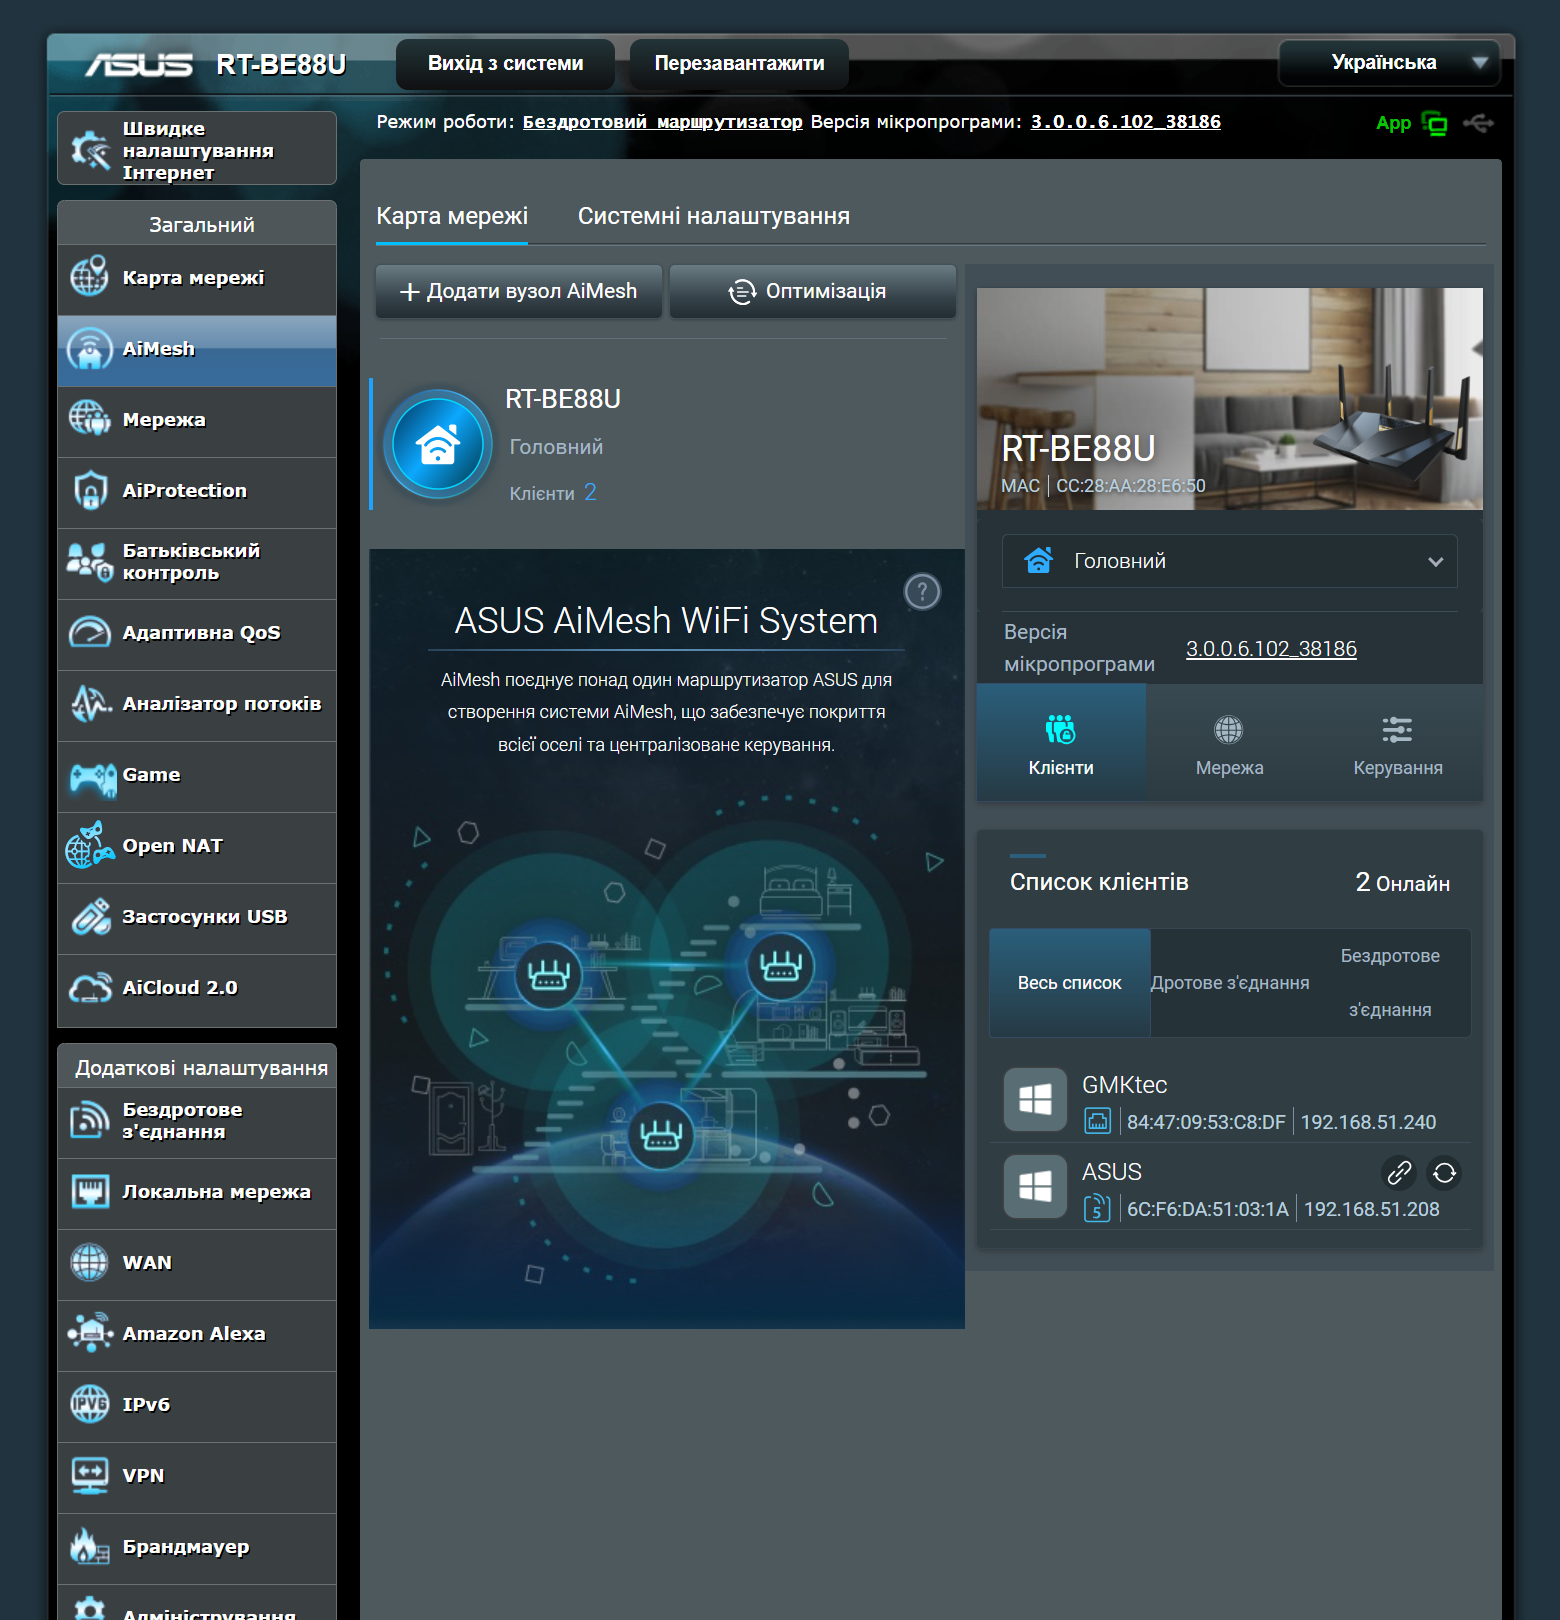Select the Клієнти tab in node panel
This screenshot has width=1560, height=1620.
pos(1061,743)
